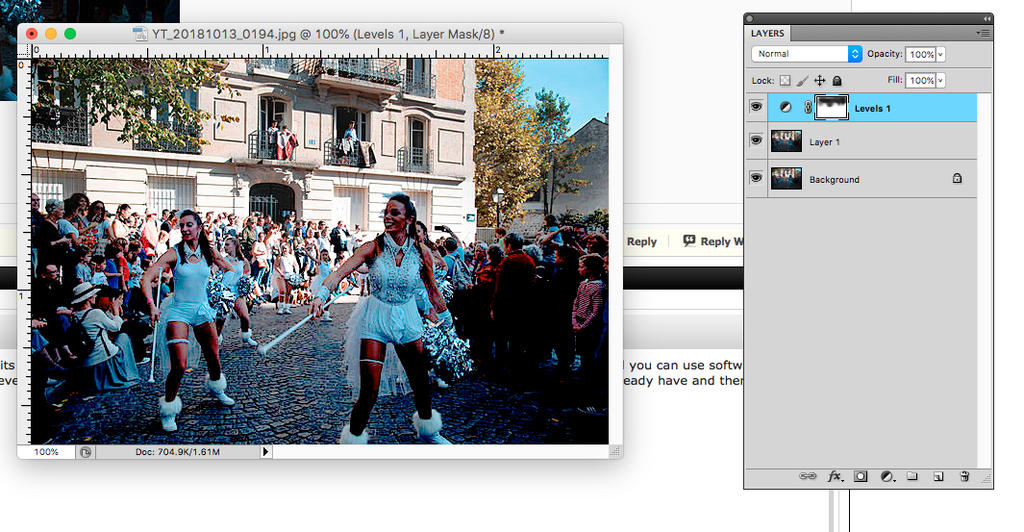Click the Levels adjustment icon on Levels 1
Image resolution: width=1024 pixels, height=532 pixels.
coord(785,107)
